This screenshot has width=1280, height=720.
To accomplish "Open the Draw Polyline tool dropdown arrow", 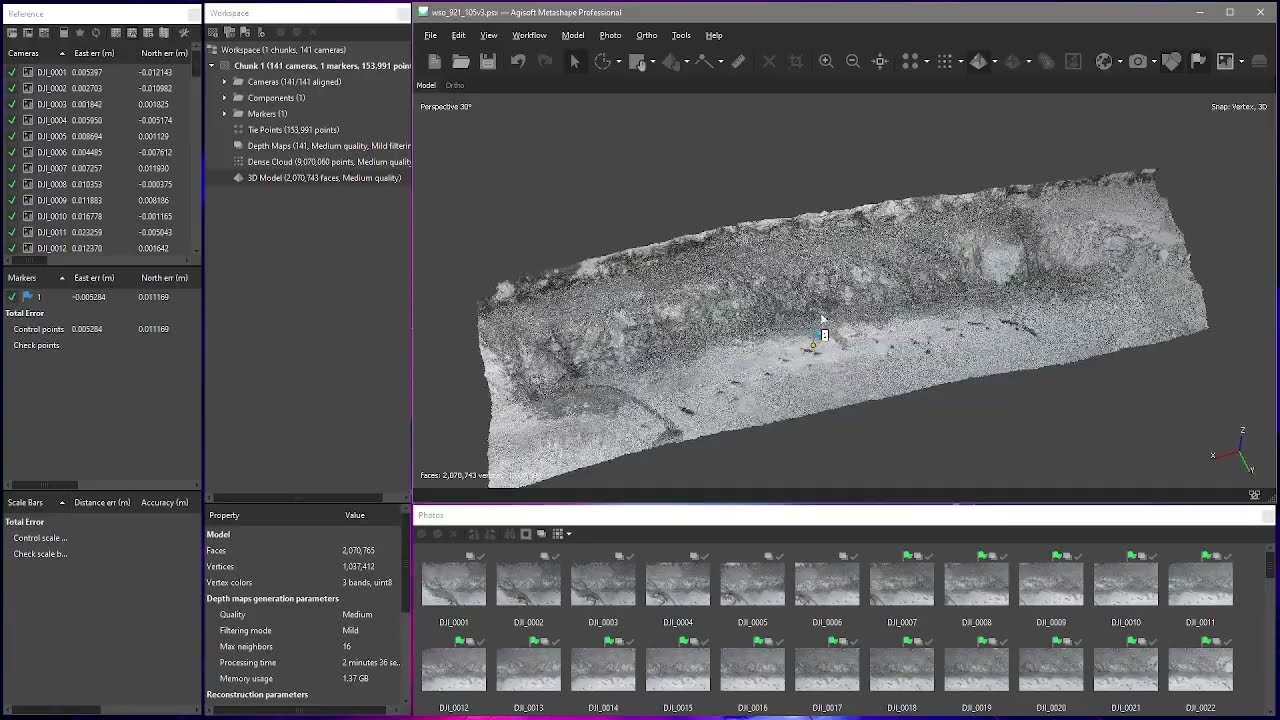I will (x=719, y=62).
